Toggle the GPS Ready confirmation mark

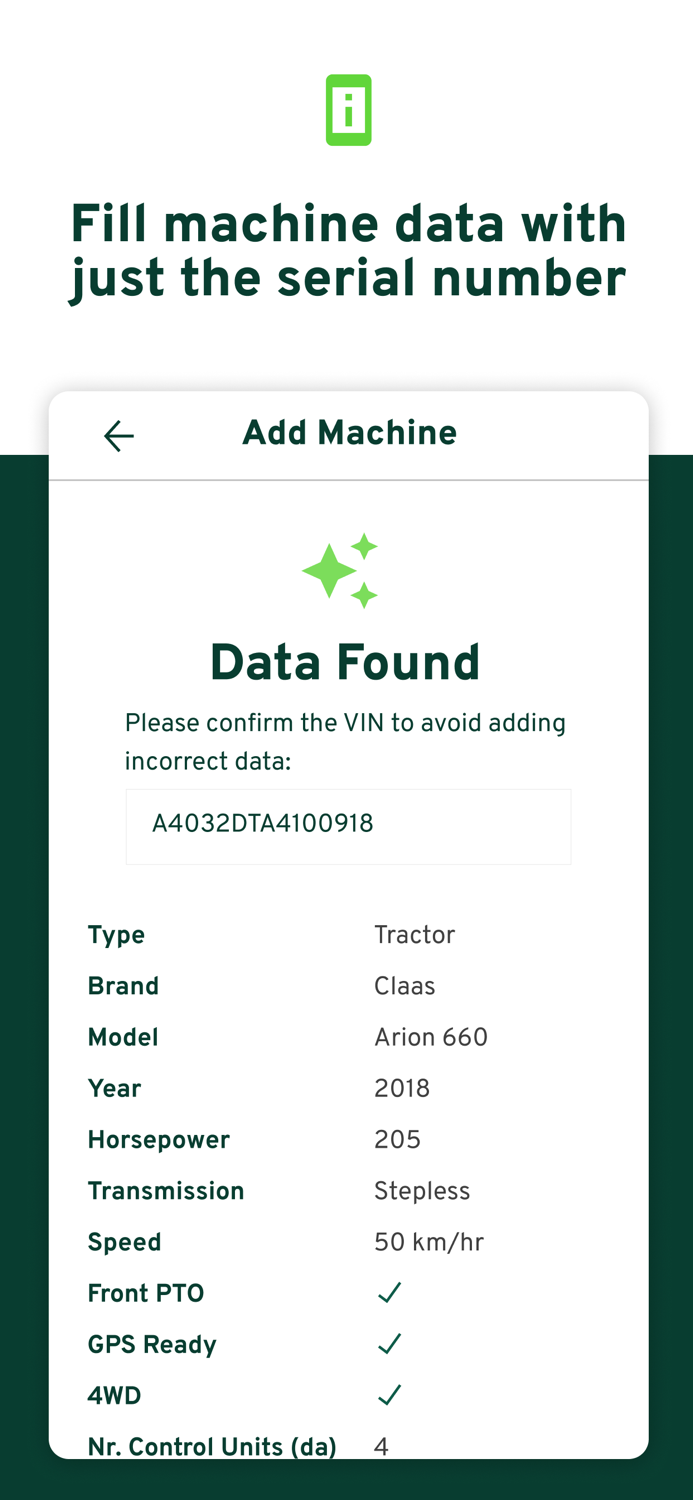pyautogui.click(x=389, y=1343)
